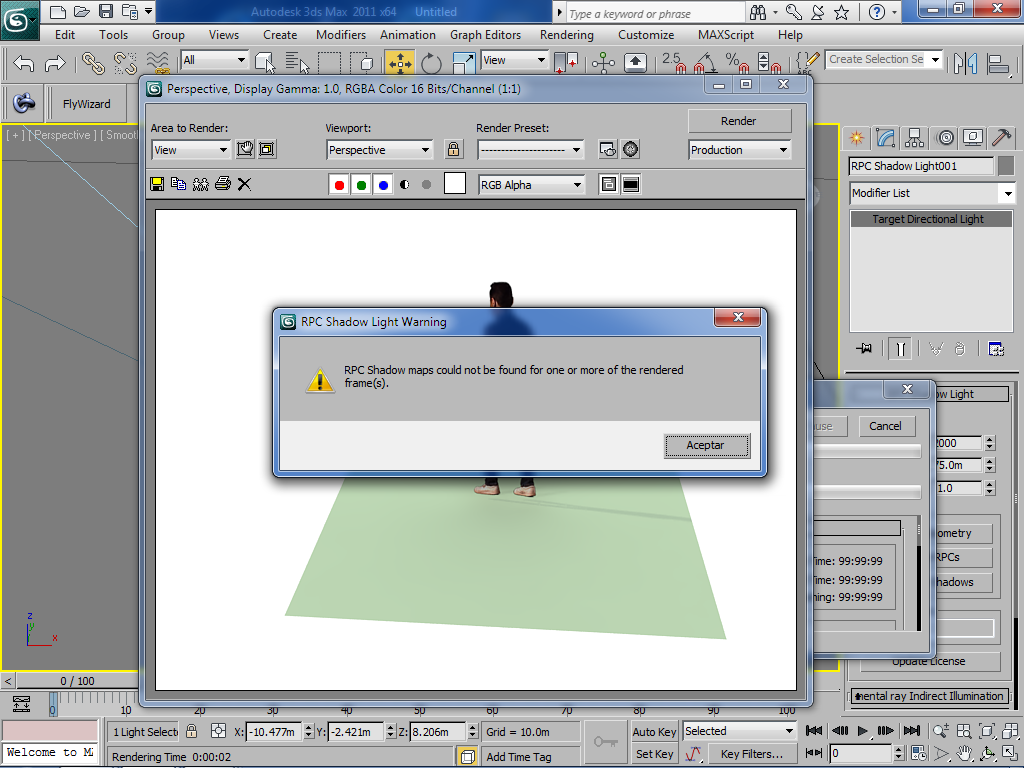Open the Utilities hammer panel tab
Screen dimensions: 1024x768
1001,138
